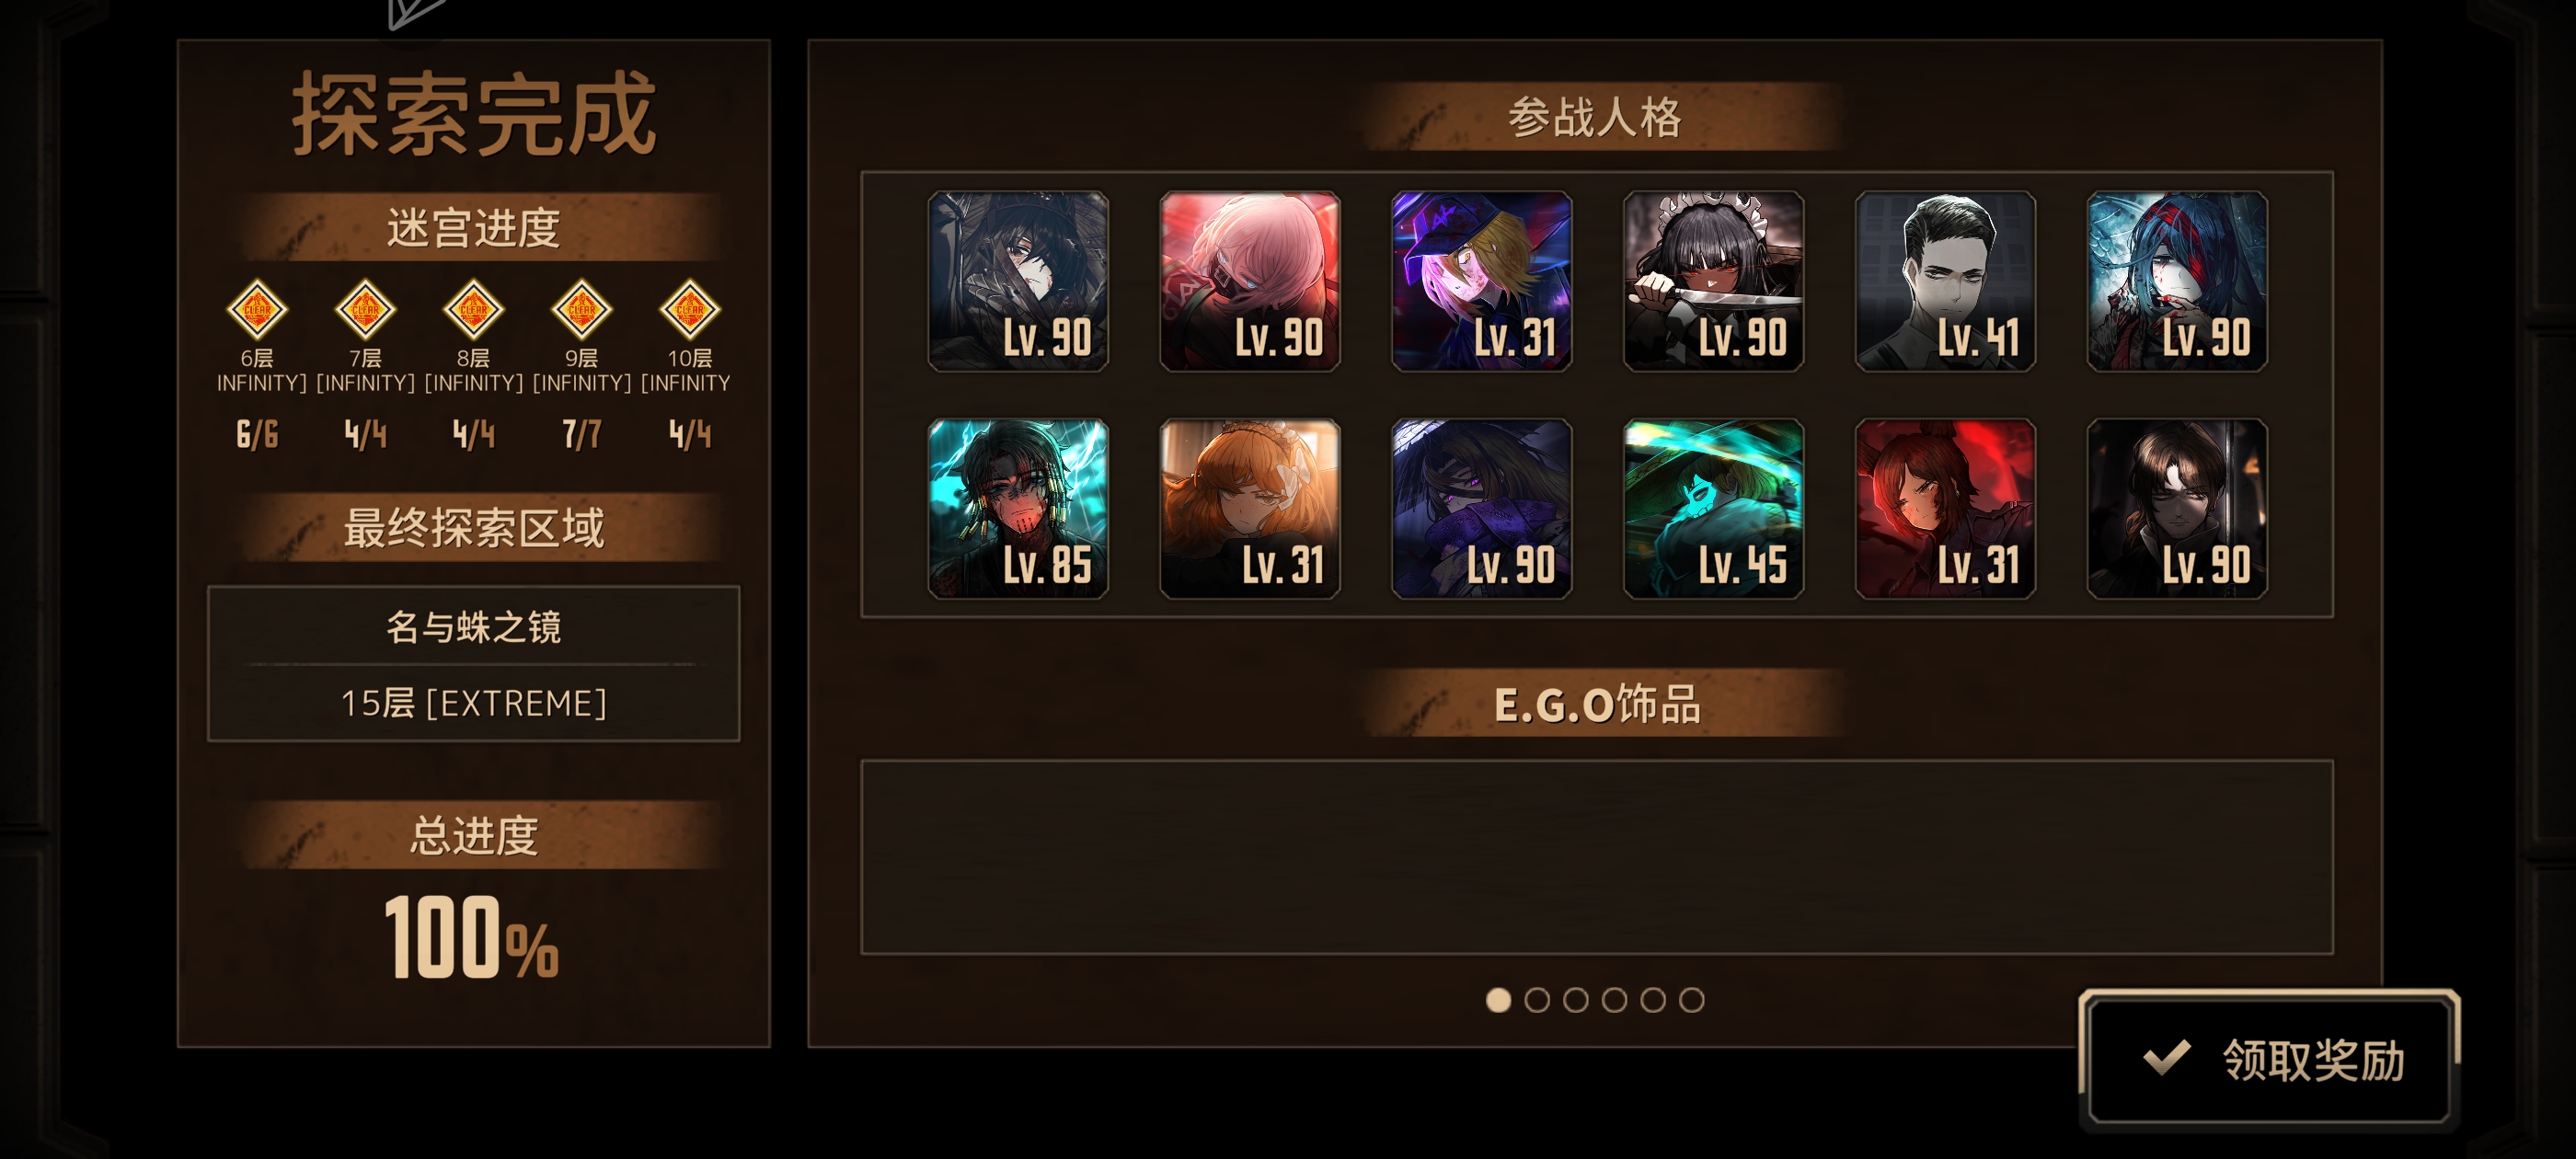Go to the fourth page indicator dot
The image size is (2576, 1159).
point(1614,1000)
